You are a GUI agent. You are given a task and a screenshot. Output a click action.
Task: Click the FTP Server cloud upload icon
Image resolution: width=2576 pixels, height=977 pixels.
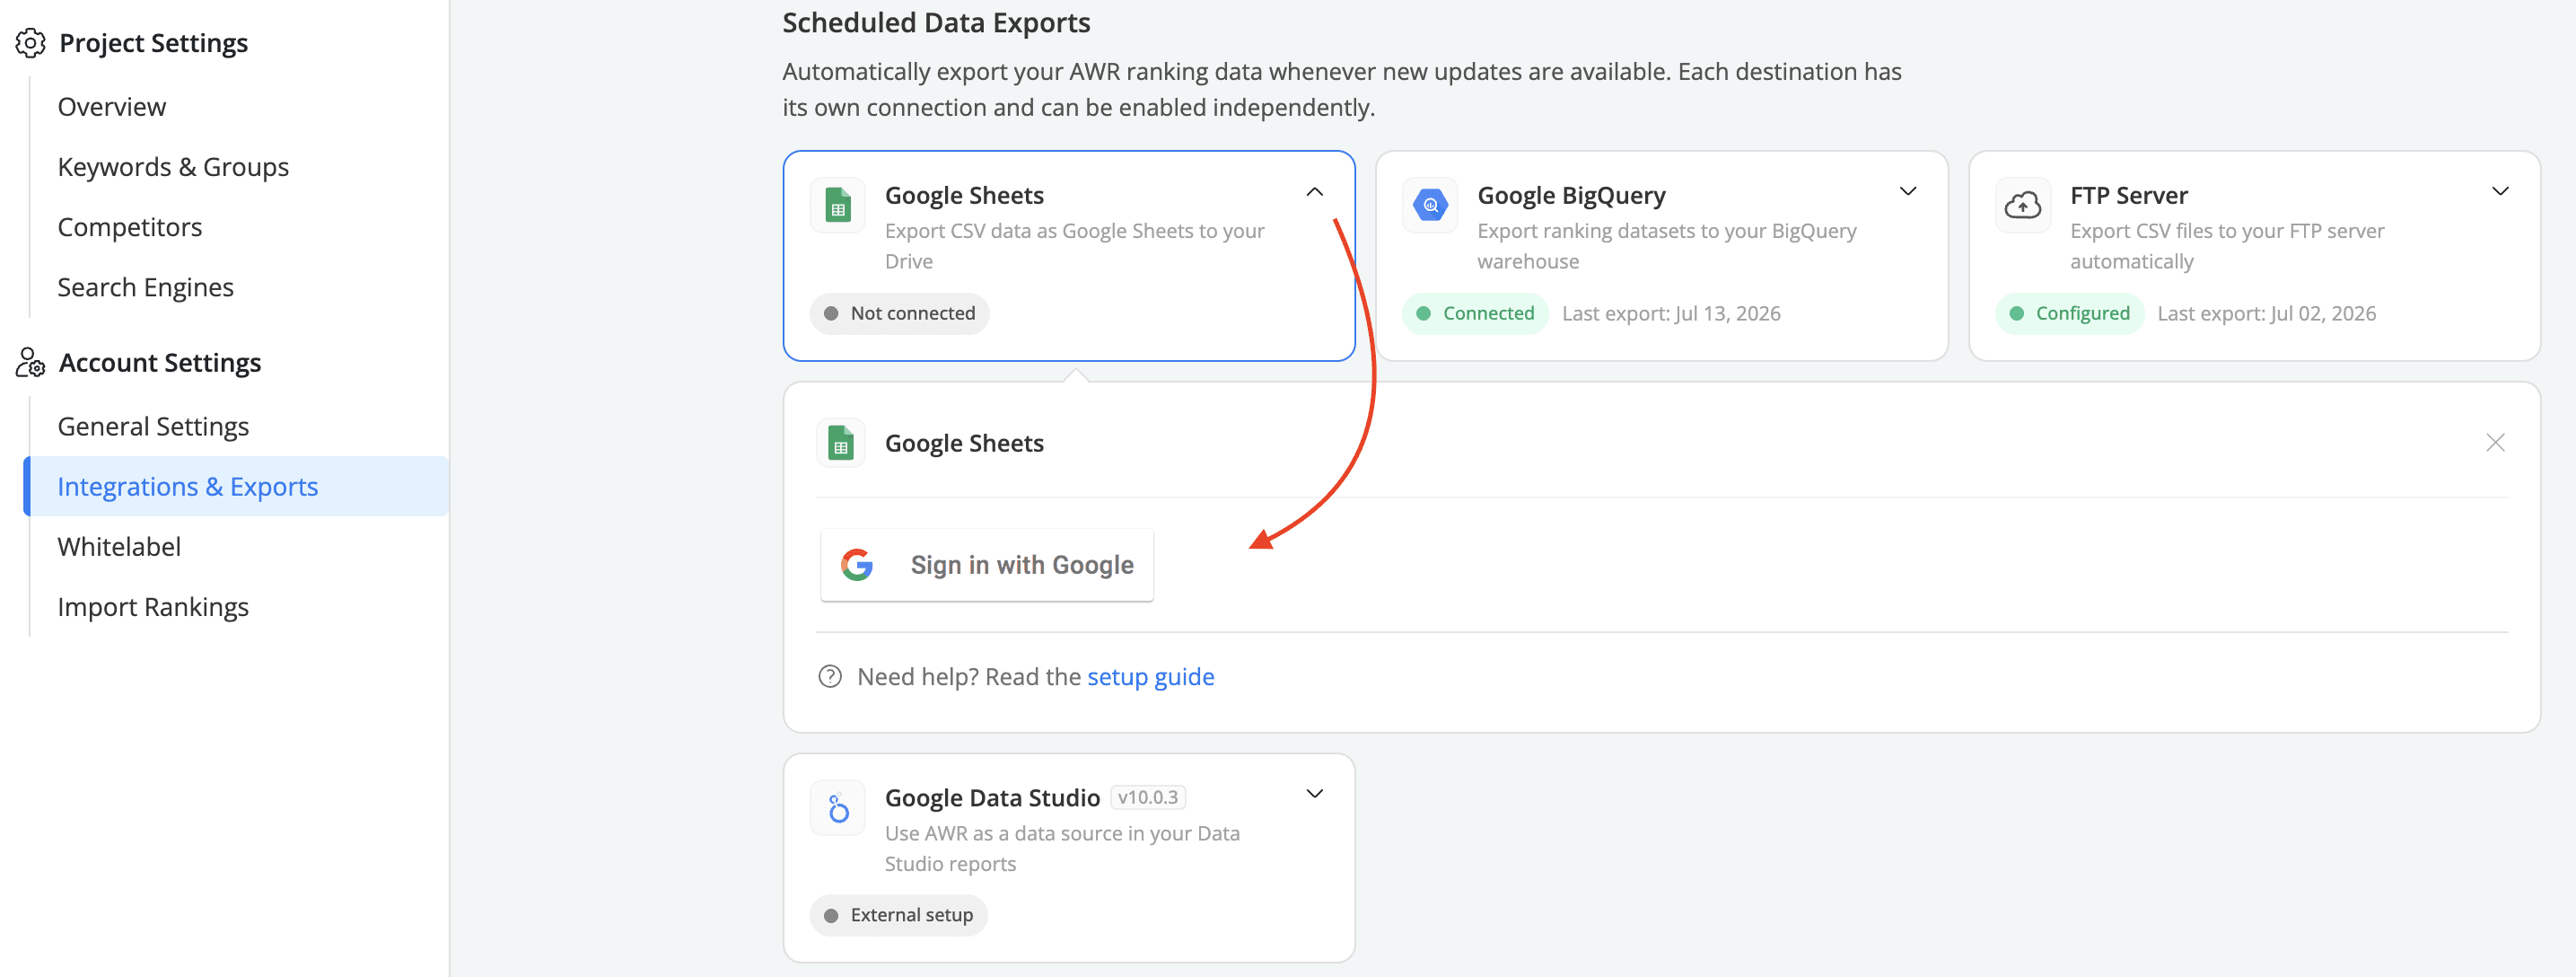2023,206
